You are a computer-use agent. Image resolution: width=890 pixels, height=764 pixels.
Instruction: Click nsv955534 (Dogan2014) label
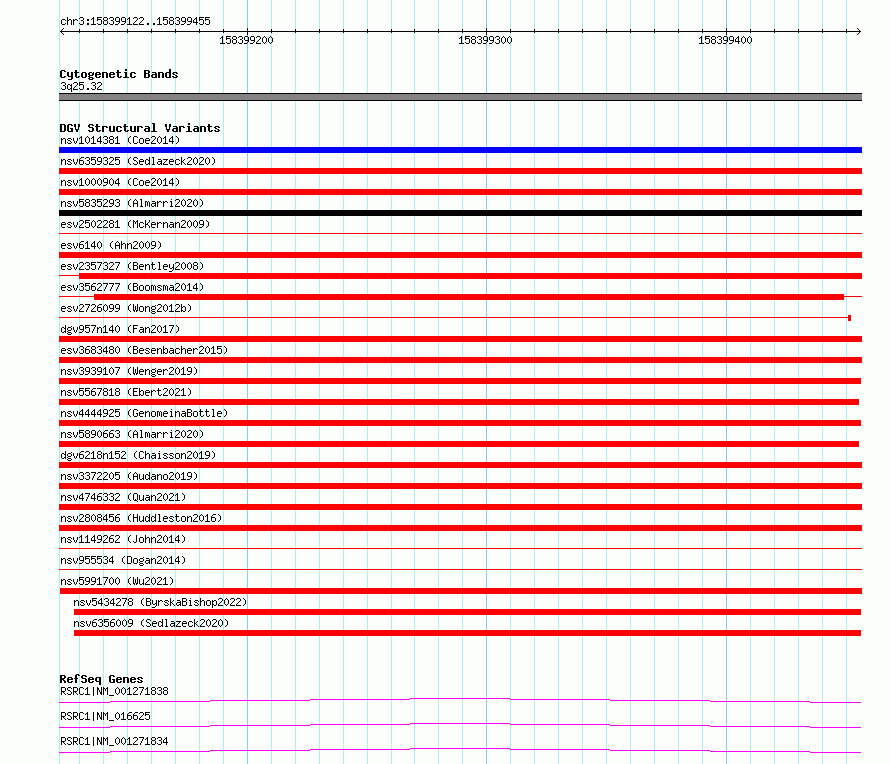[x=123, y=560]
